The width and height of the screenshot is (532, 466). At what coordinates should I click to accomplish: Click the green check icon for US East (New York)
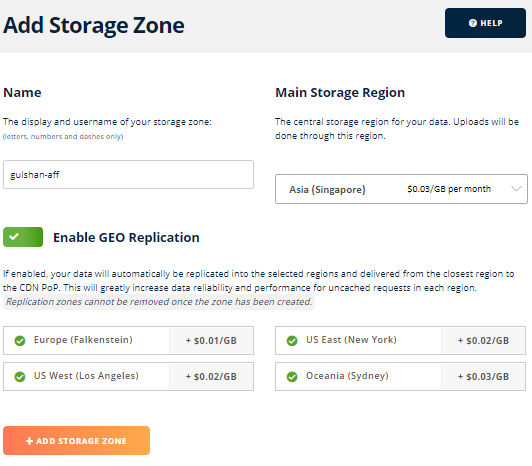[x=292, y=340]
